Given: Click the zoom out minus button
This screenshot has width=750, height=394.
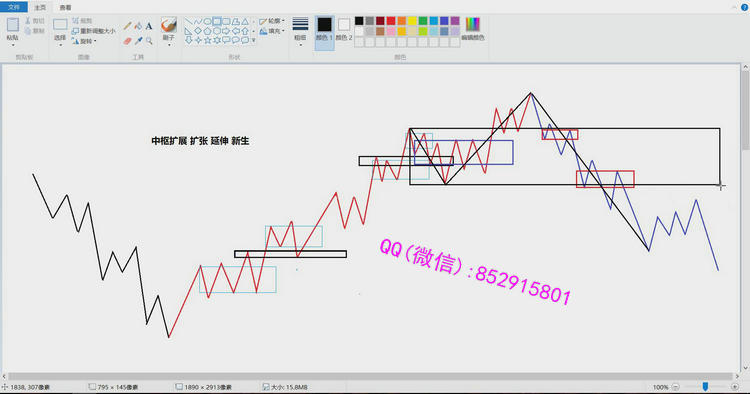Looking at the screenshot, I should click(675, 387).
